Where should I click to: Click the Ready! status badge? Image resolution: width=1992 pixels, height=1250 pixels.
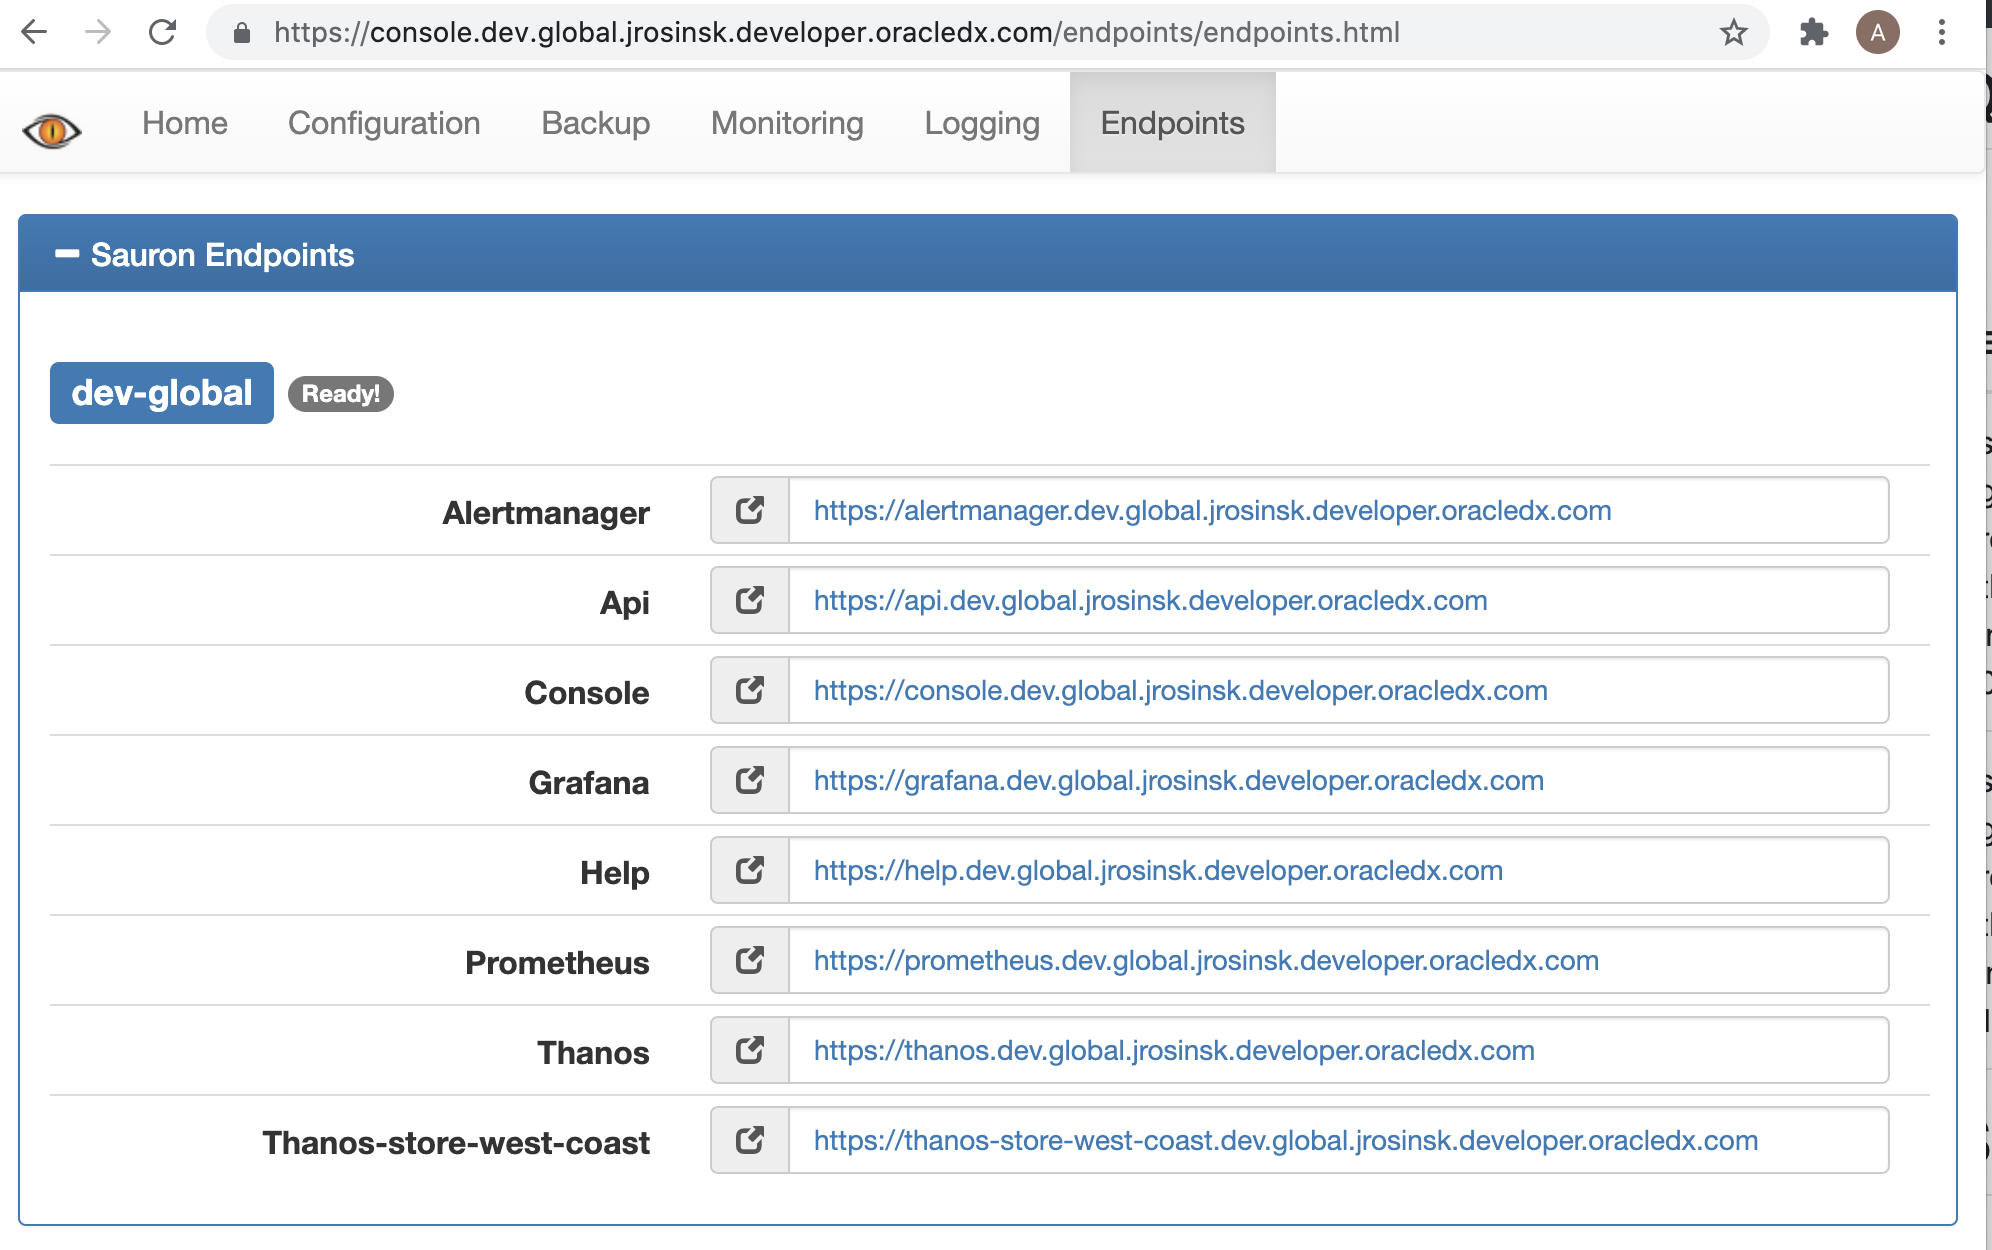click(x=341, y=394)
